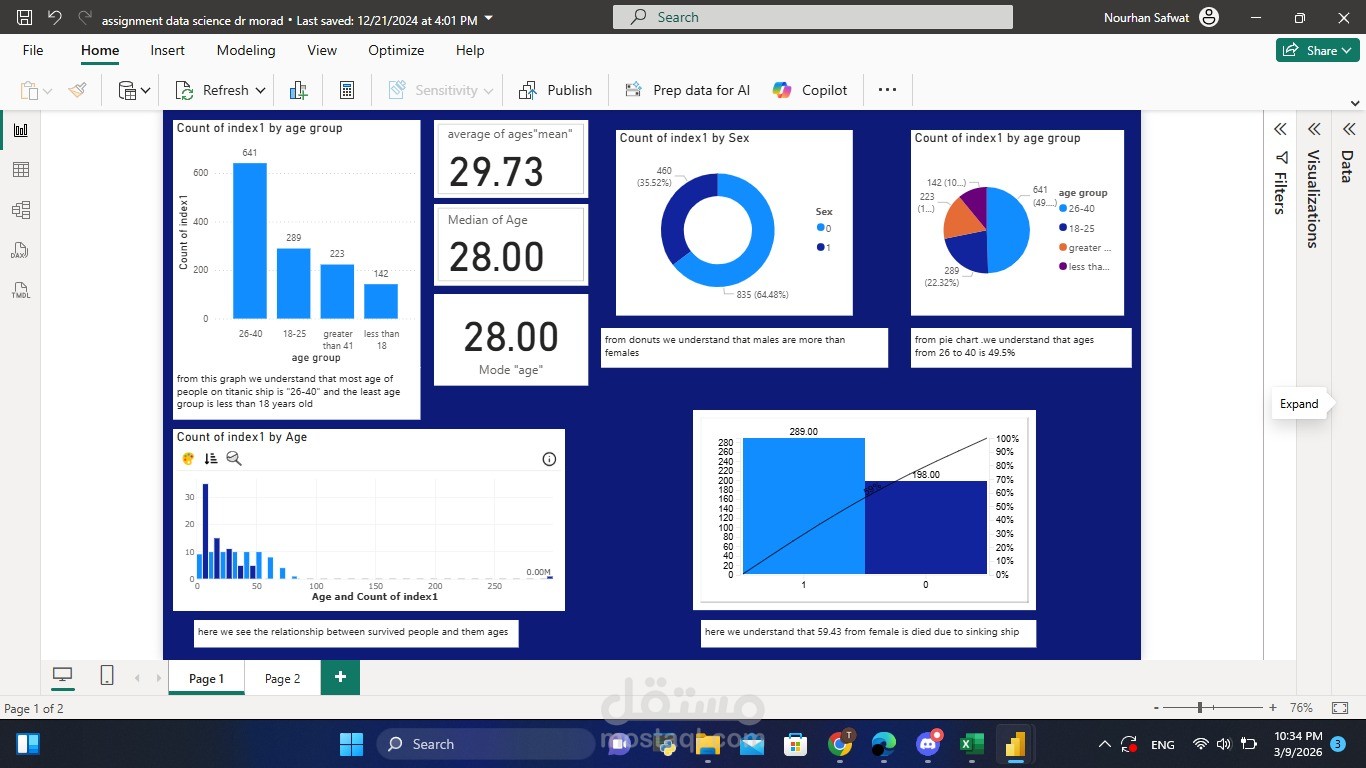This screenshot has width=1366, height=768.
Task: Open the DAX query view
Action: [x=20, y=250]
